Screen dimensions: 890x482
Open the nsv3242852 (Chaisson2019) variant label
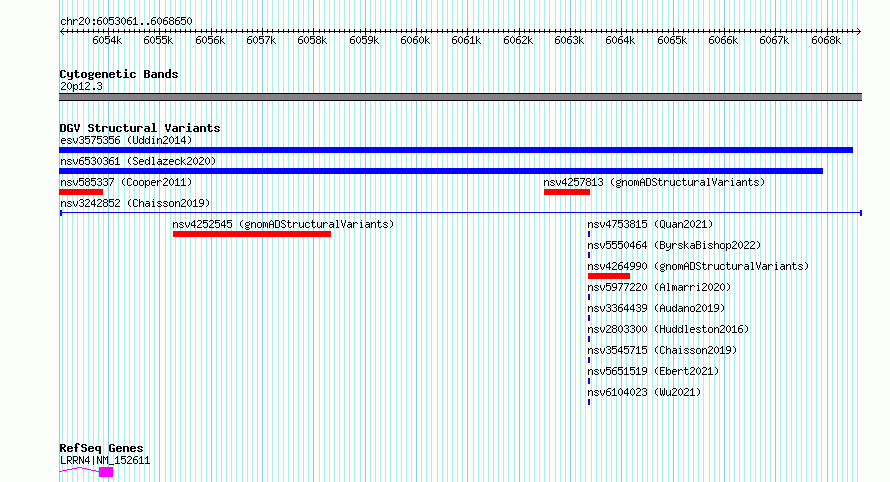pyautogui.click(x=135, y=203)
